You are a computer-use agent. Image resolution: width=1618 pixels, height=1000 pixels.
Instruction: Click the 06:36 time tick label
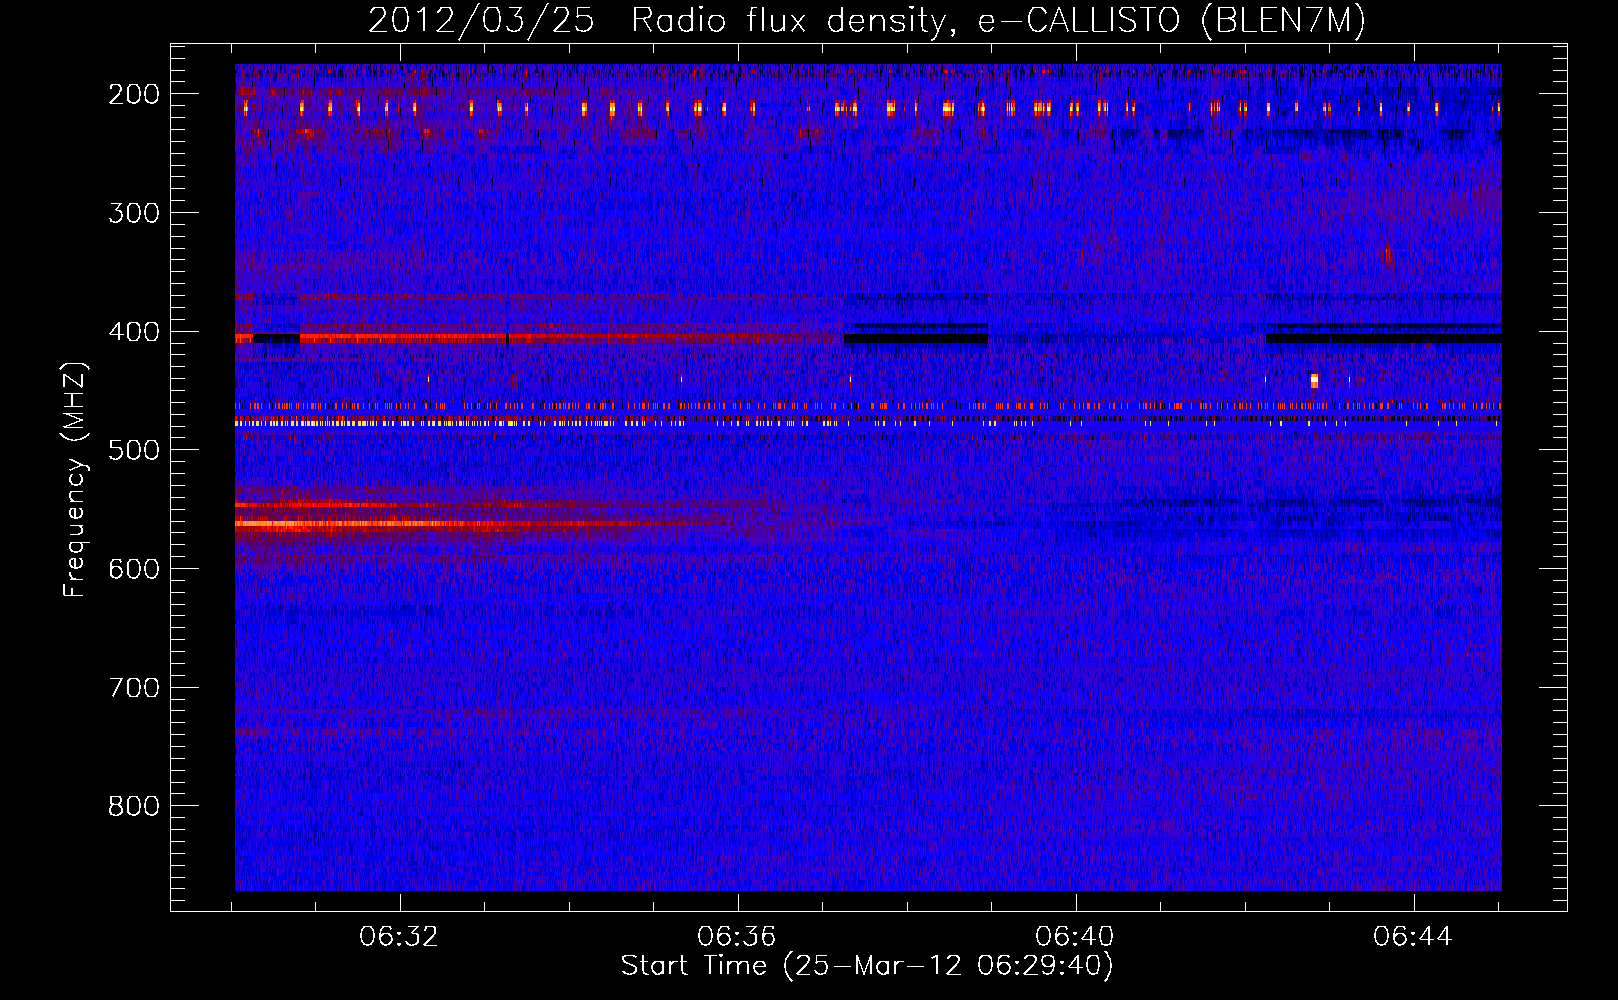(x=737, y=937)
